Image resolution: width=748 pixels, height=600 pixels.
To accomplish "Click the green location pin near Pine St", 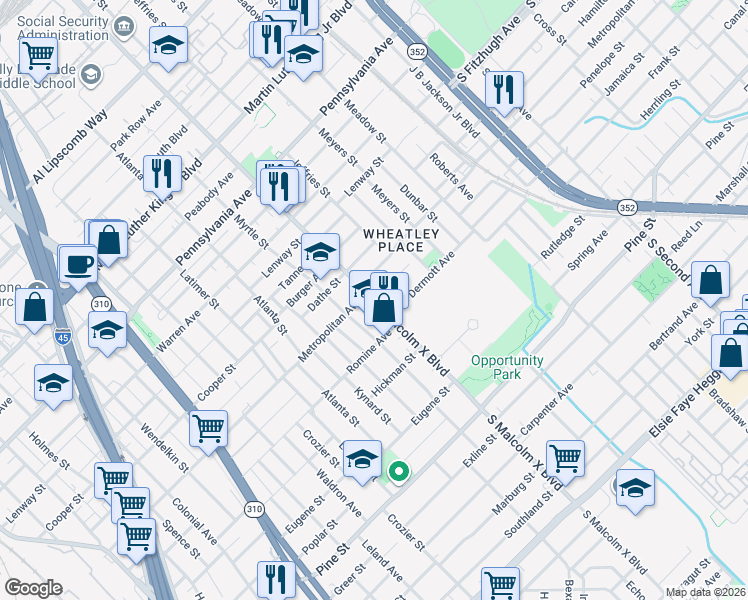I will 399,472.
